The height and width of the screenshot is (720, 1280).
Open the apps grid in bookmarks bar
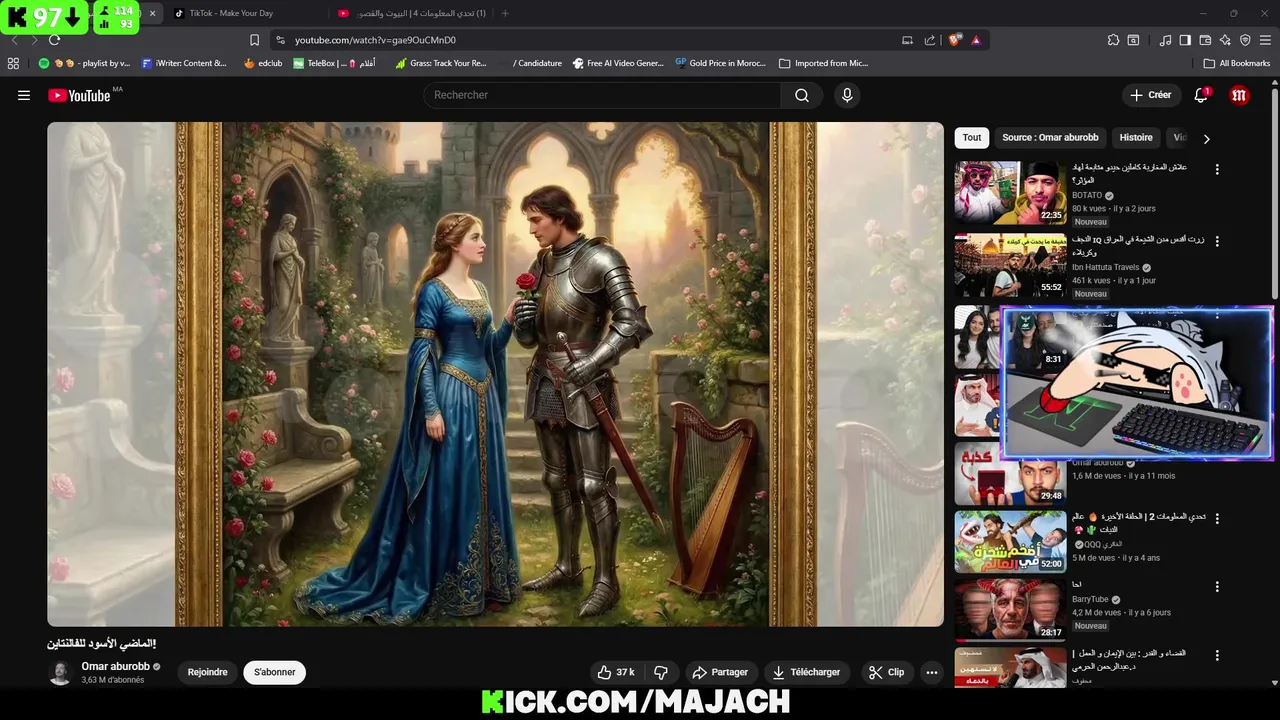[13, 63]
